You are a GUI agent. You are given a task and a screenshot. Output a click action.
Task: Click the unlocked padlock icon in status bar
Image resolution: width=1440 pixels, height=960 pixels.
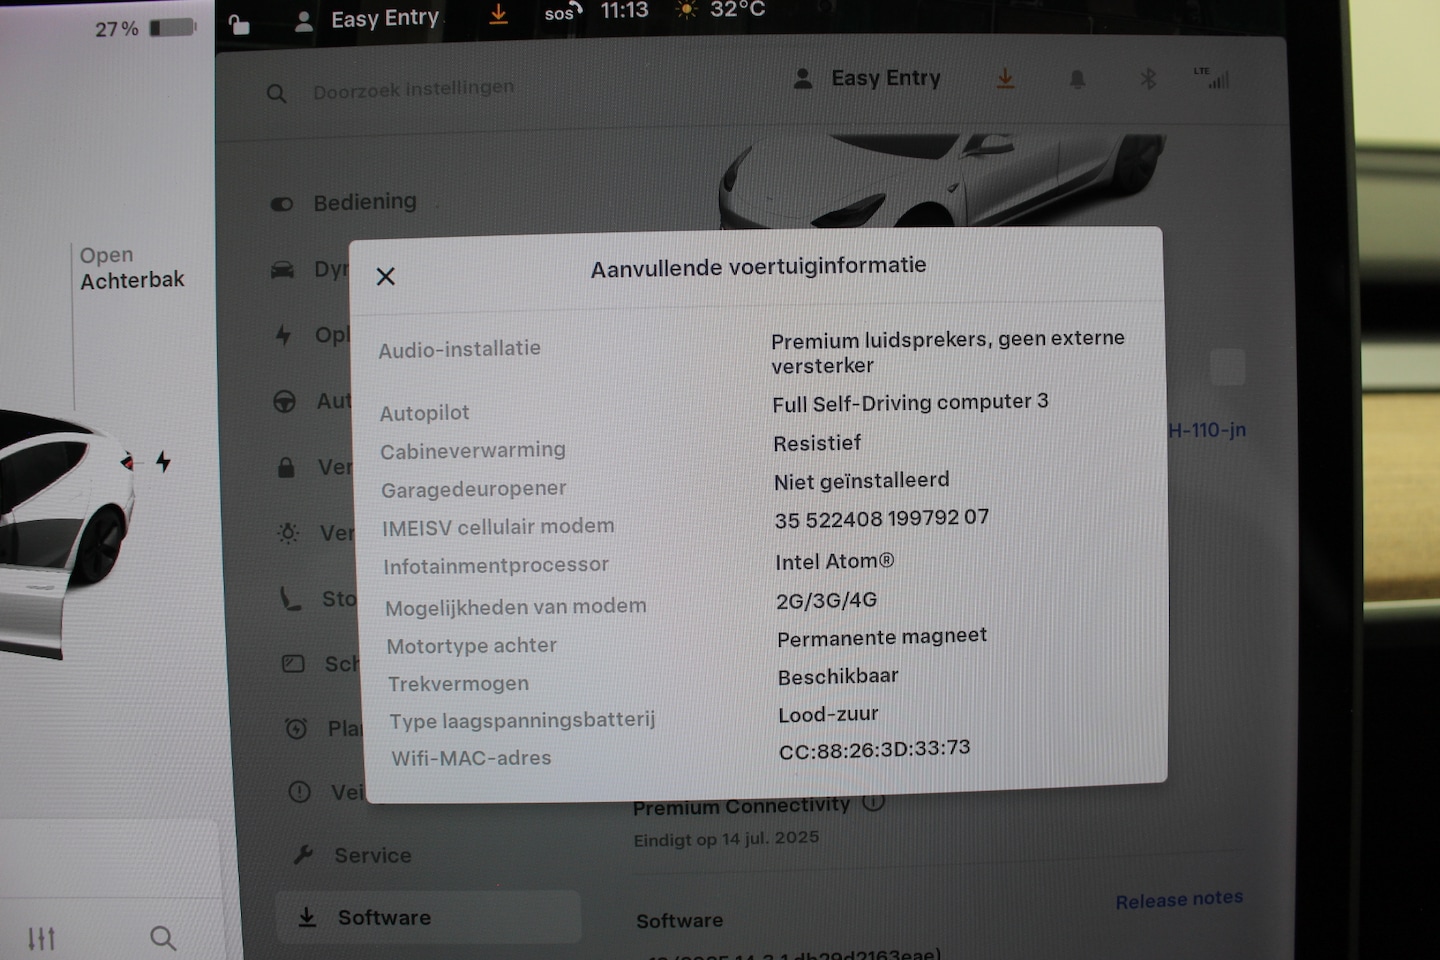click(x=238, y=24)
